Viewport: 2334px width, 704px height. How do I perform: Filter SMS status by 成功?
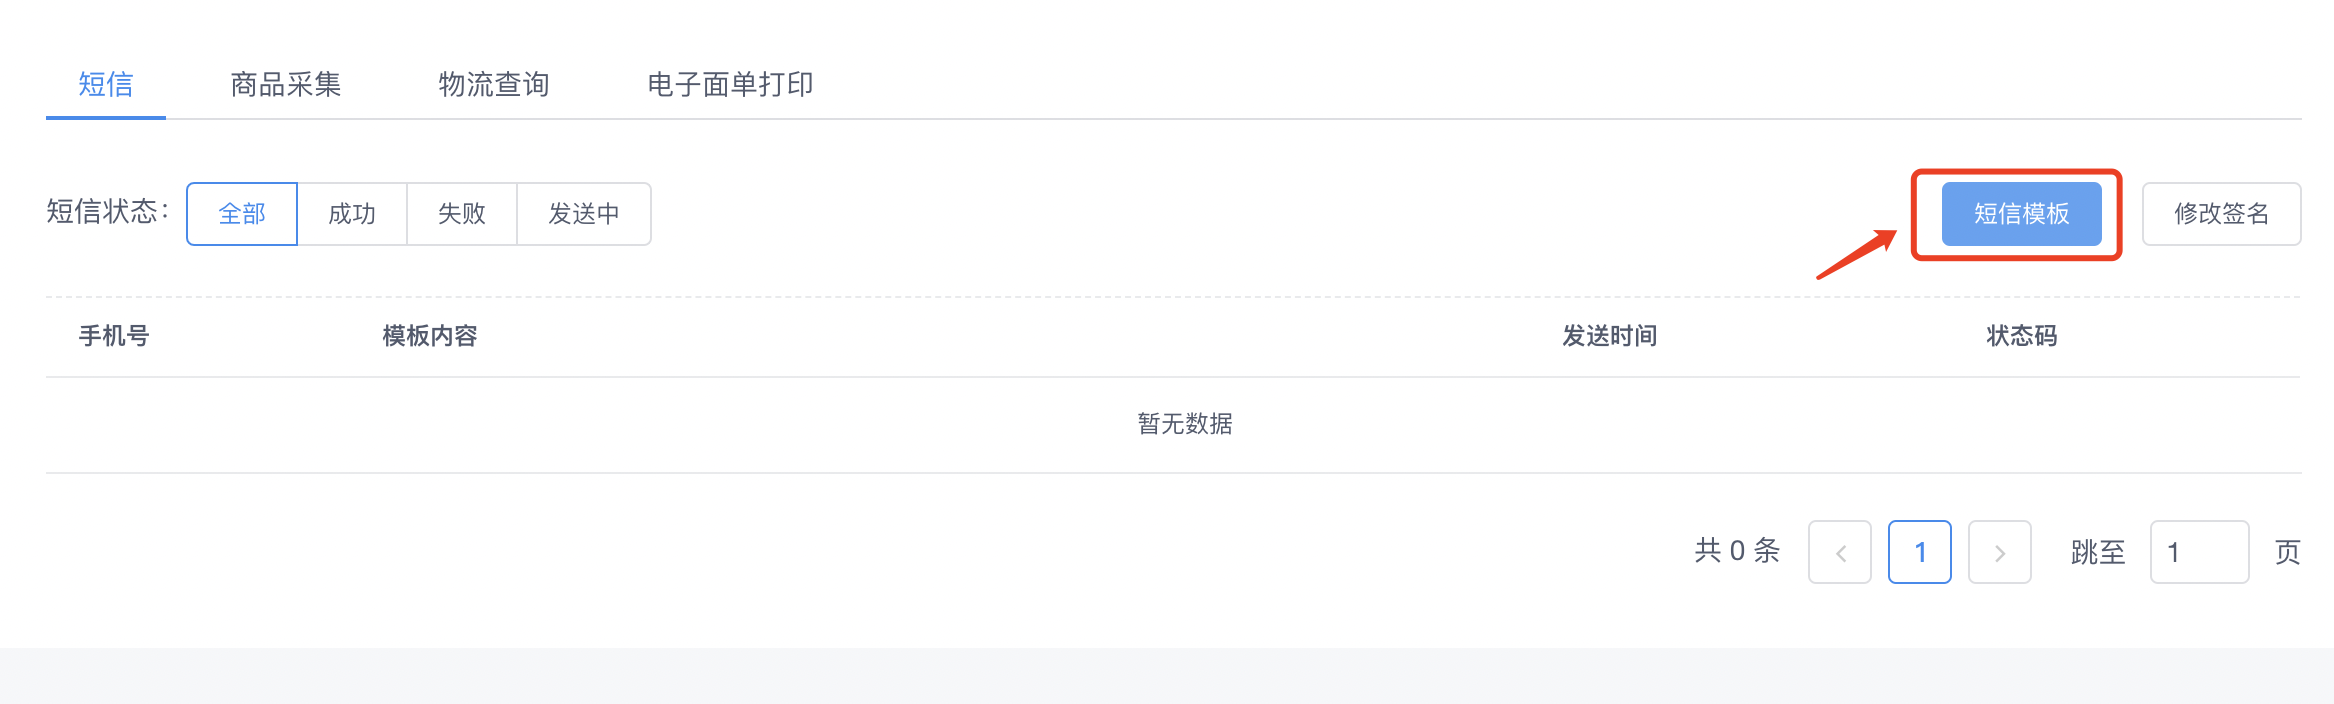352,214
